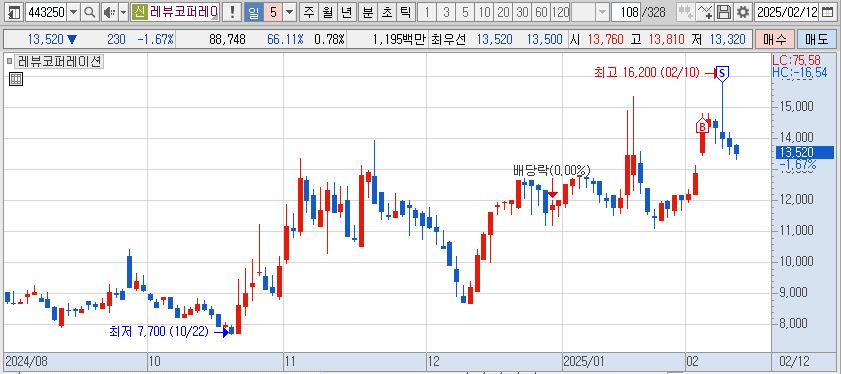
Task: Select the 20 interval button
Action: (x=504, y=12)
